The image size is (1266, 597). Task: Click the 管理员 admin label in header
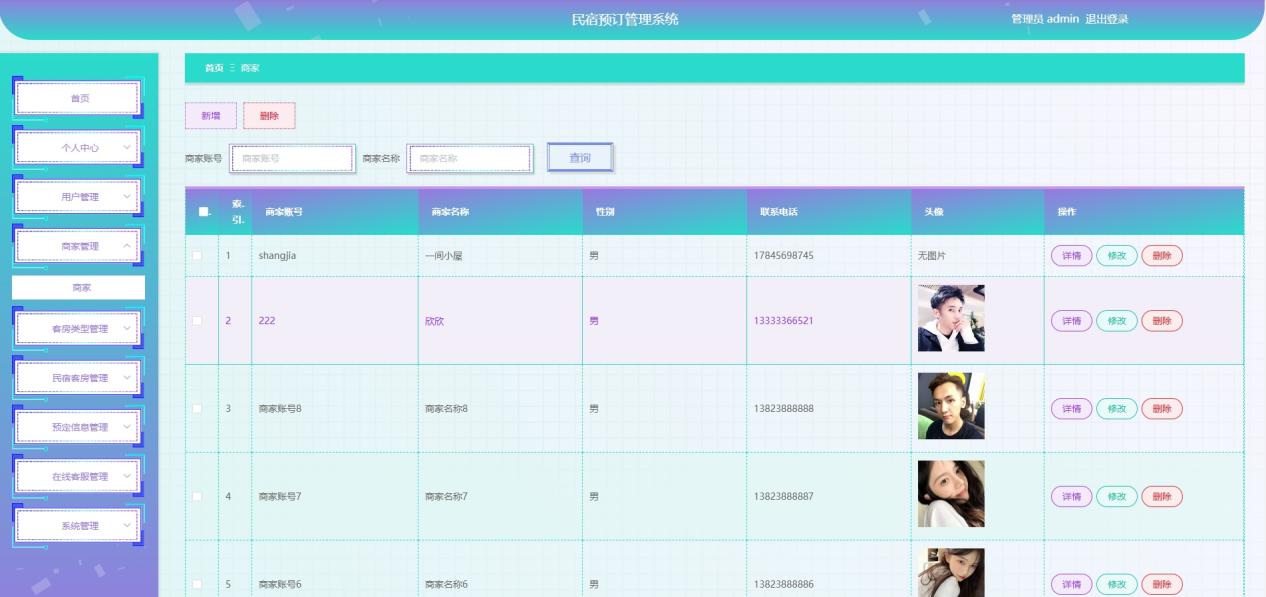coord(1045,19)
